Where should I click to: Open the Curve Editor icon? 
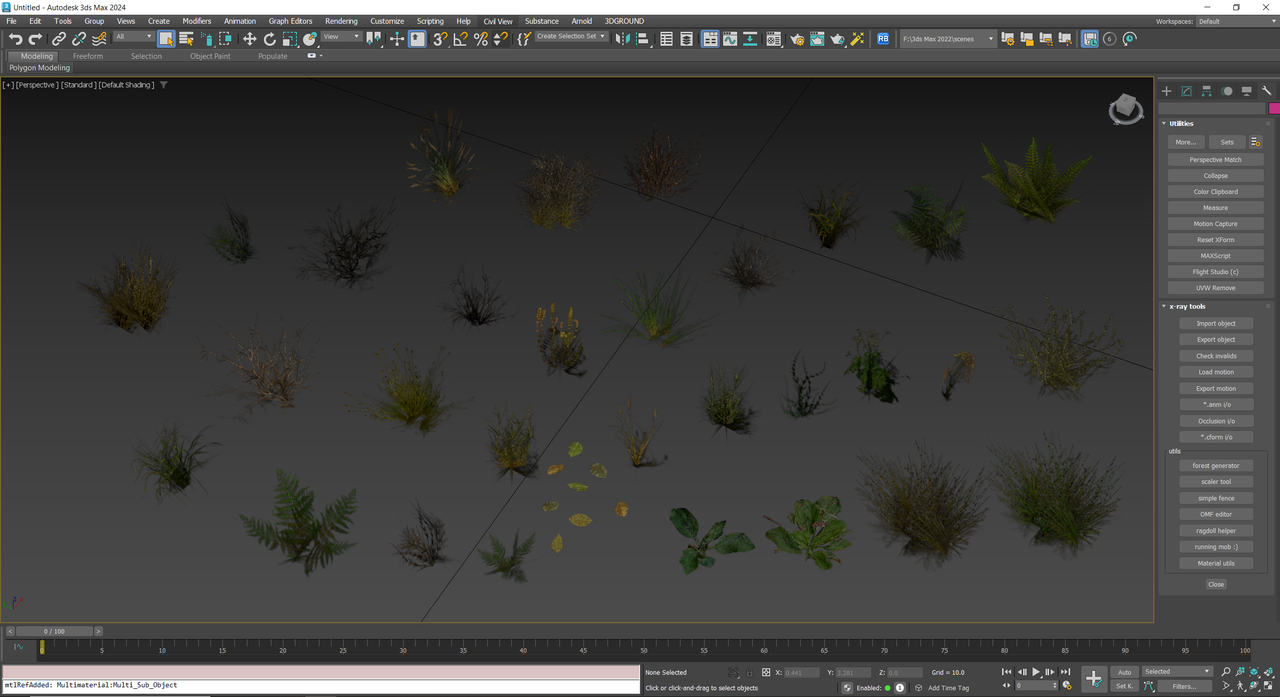[730, 39]
